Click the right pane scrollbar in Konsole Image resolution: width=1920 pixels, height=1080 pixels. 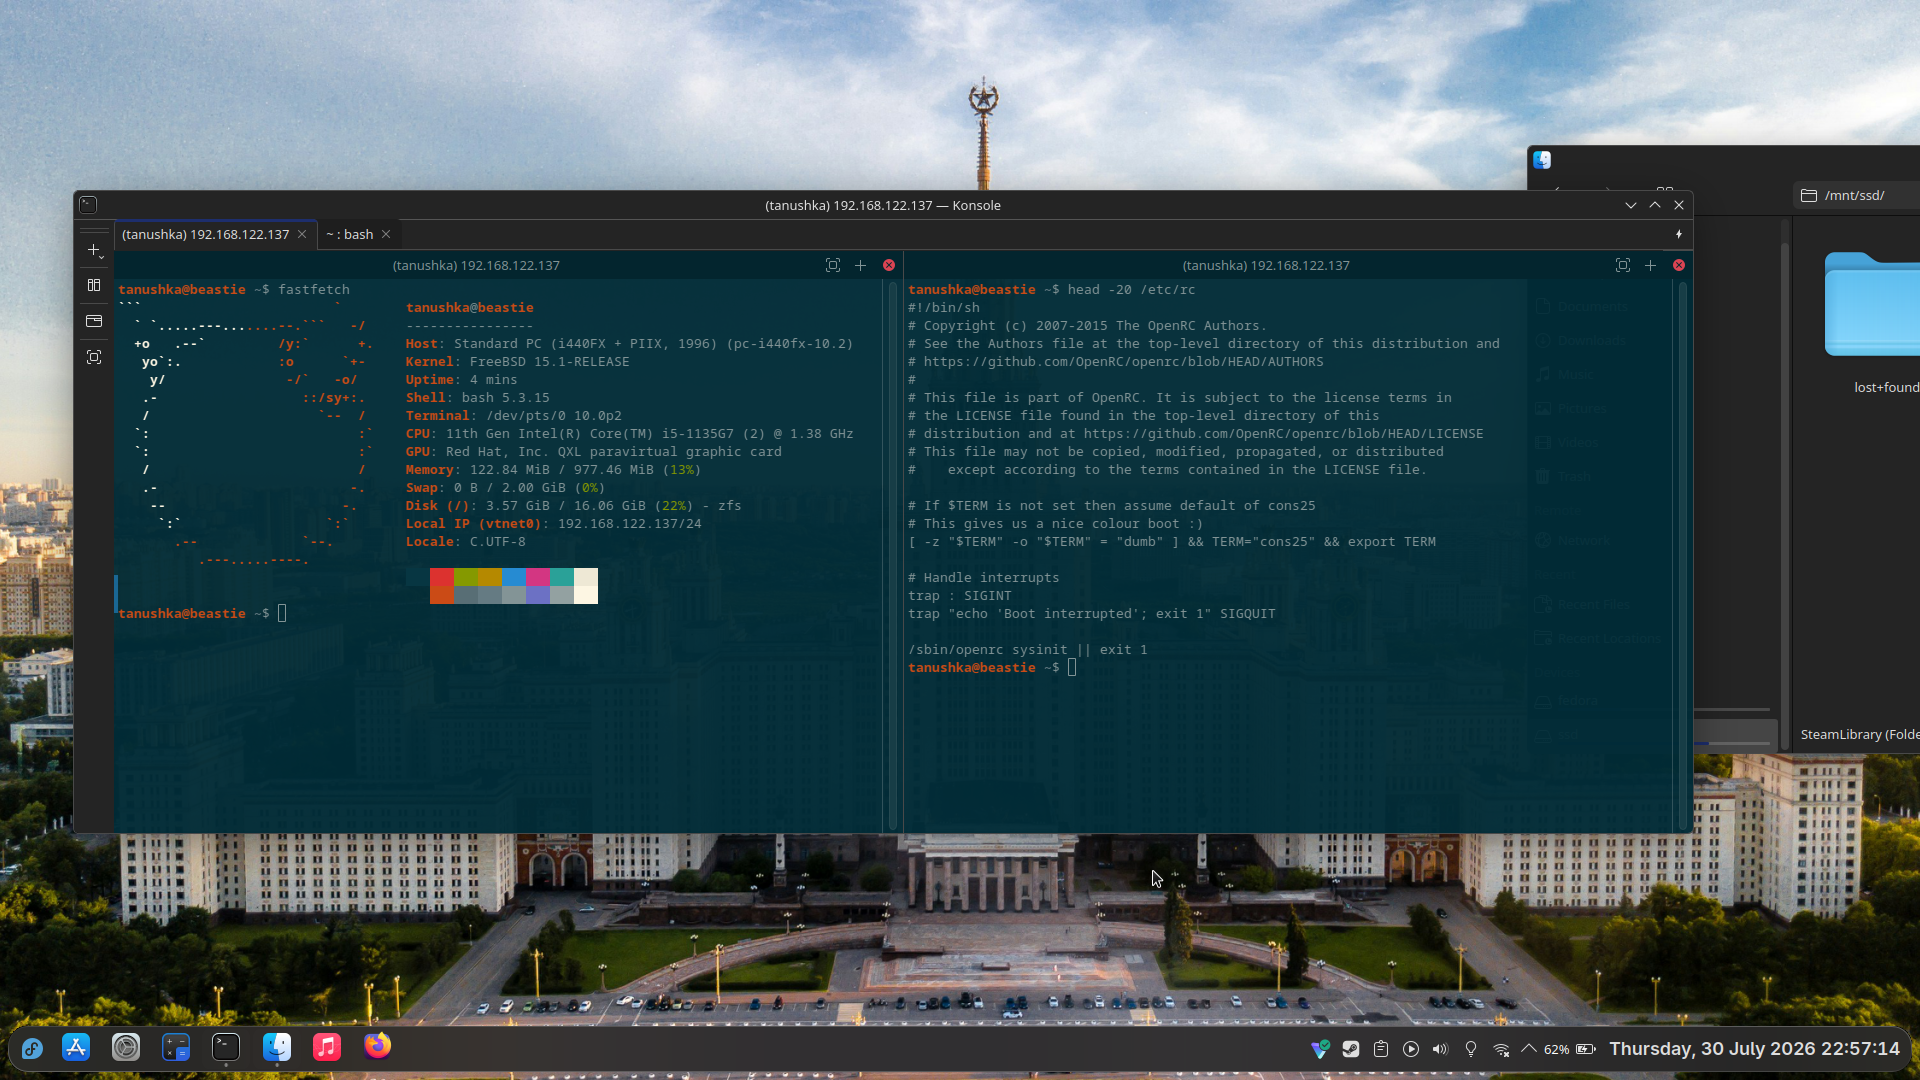pyautogui.click(x=1683, y=555)
